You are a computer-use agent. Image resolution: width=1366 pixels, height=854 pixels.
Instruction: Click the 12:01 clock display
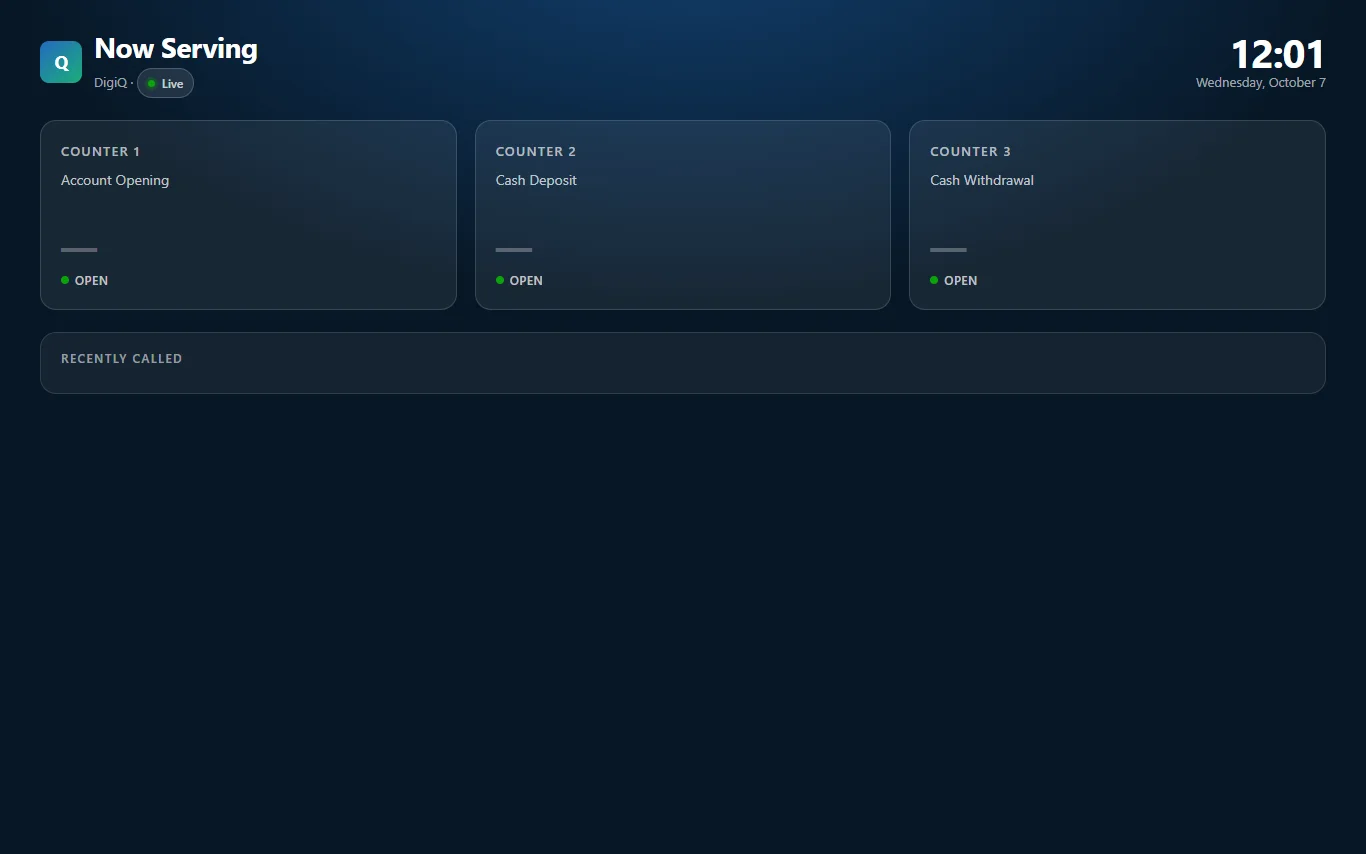tap(1278, 54)
